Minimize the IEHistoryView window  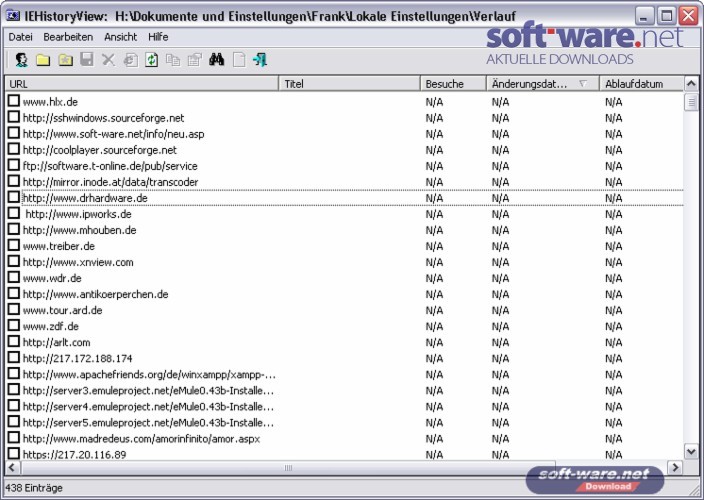644,16
